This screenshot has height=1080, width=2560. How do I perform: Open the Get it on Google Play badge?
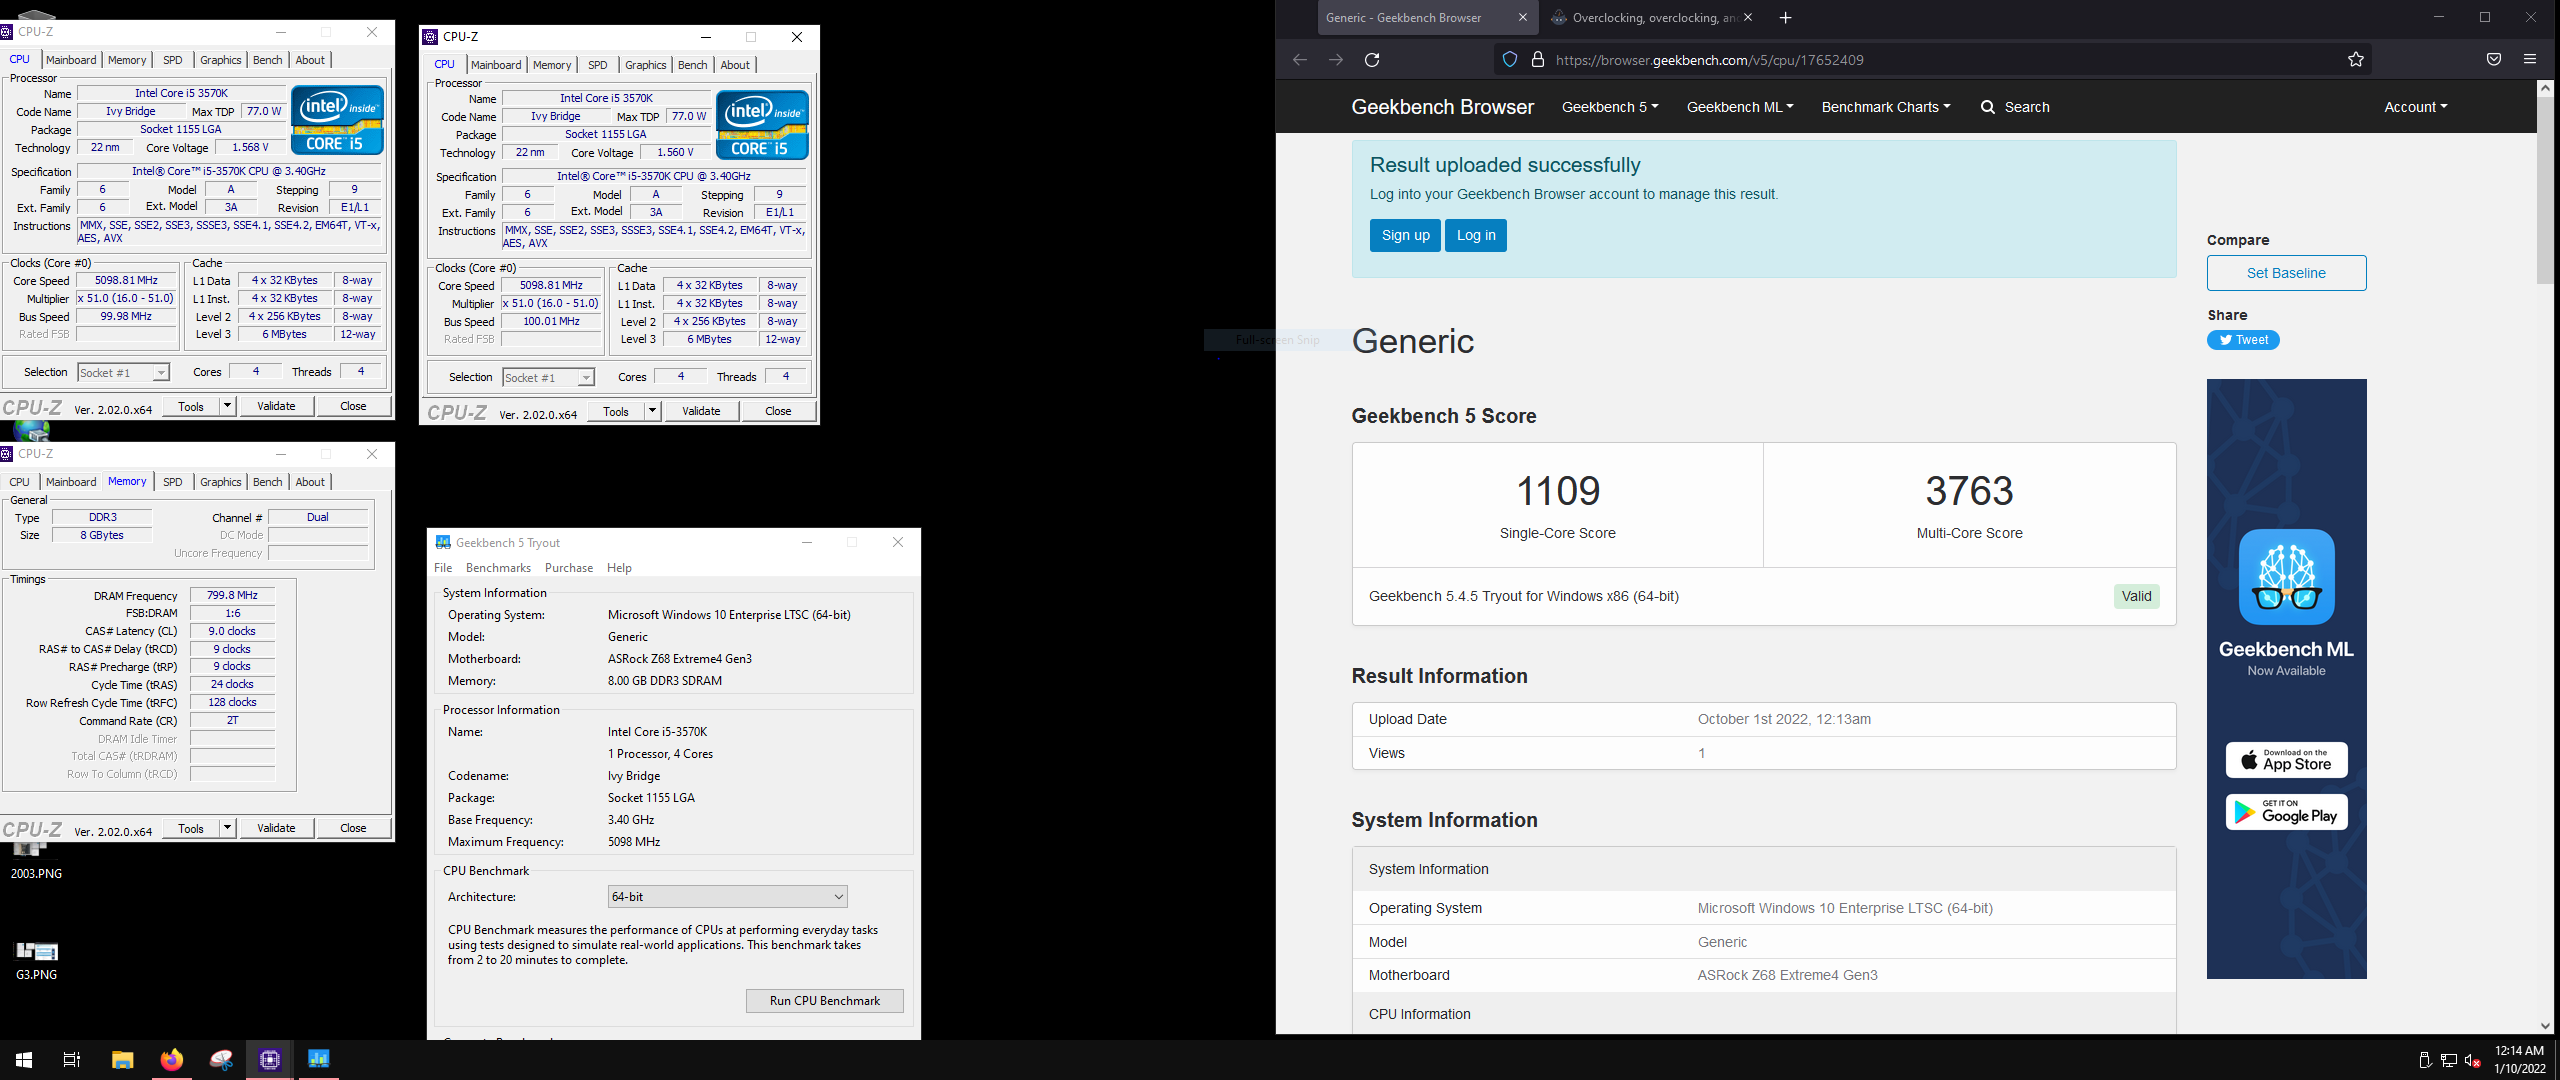tap(2287, 812)
